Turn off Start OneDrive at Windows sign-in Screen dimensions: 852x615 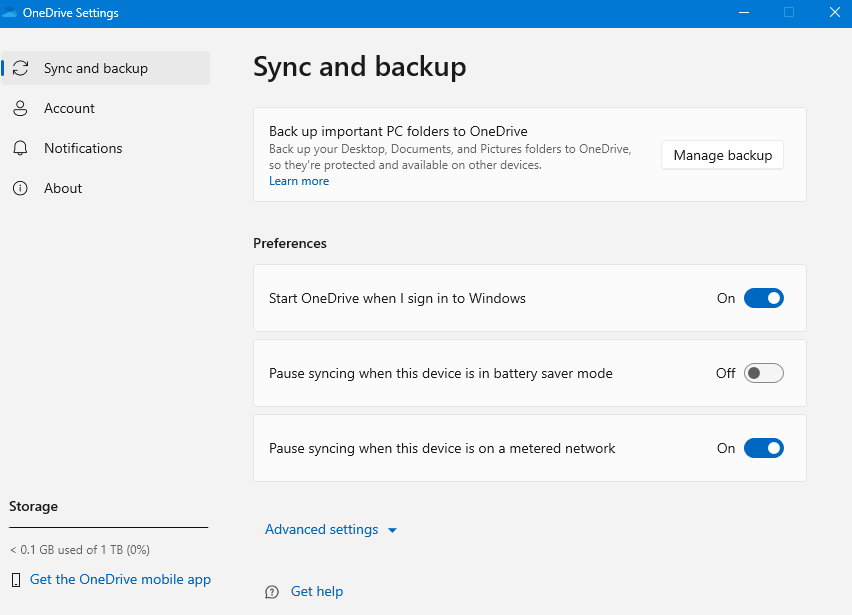[763, 298]
